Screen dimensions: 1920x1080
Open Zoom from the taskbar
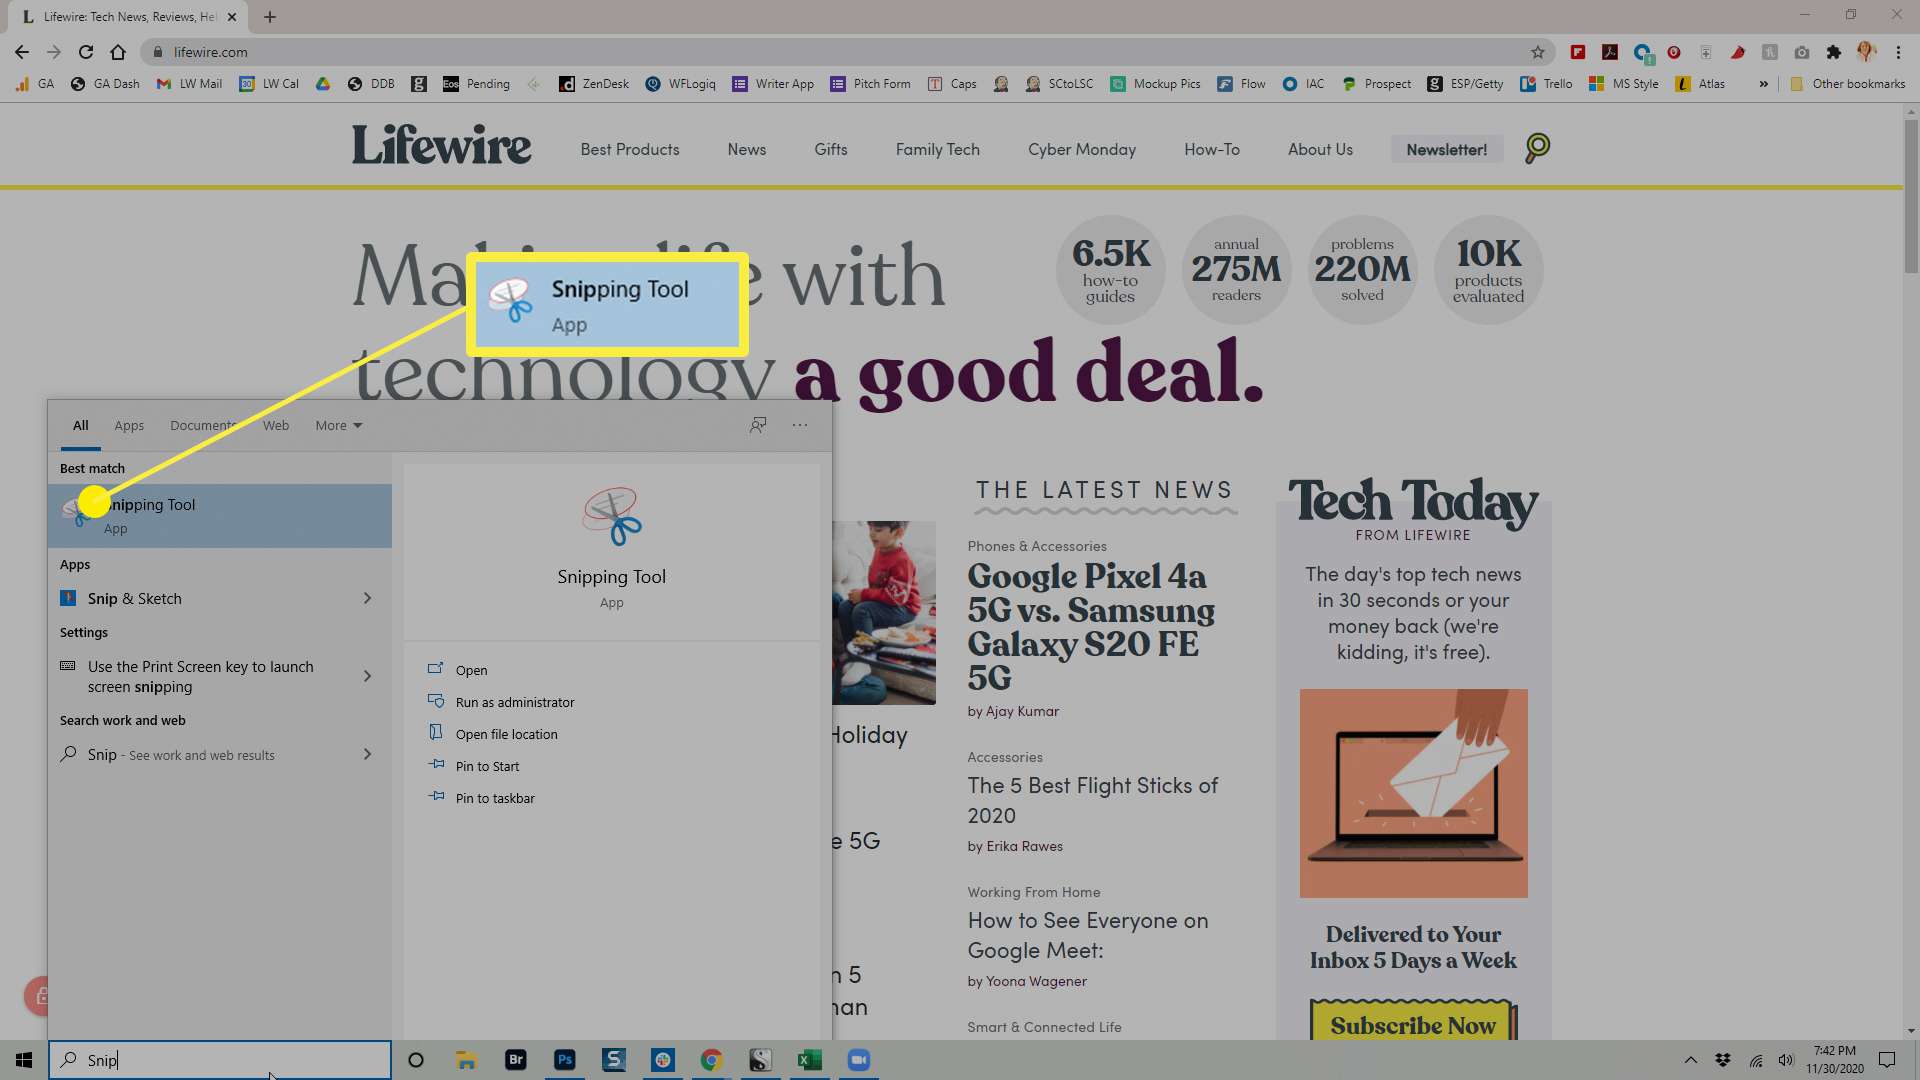pyautogui.click(x=859, y=1060)
